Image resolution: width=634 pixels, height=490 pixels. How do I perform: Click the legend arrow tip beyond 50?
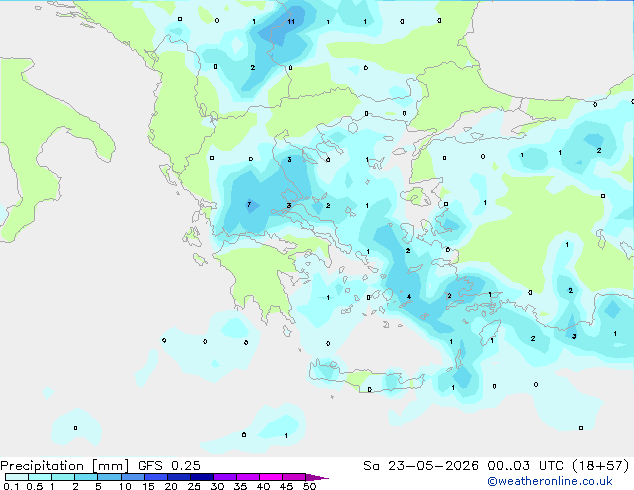point(317,477)
